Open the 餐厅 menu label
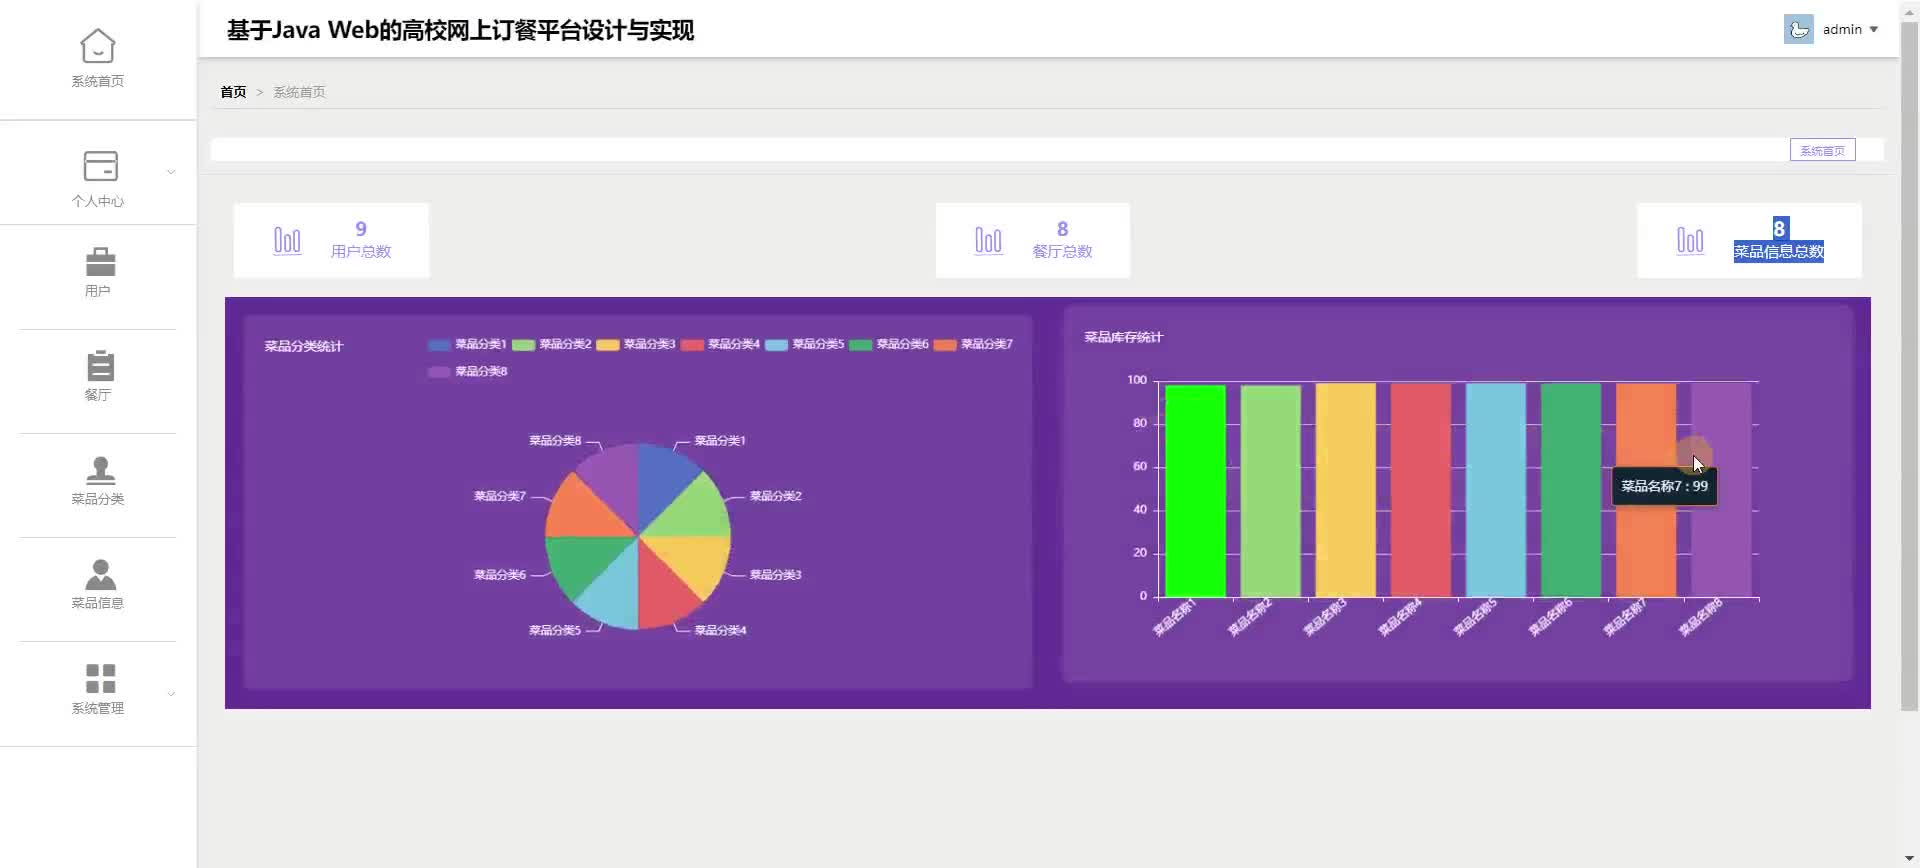This screenshot has height=868, width=1920. click(x=98, y=395)
